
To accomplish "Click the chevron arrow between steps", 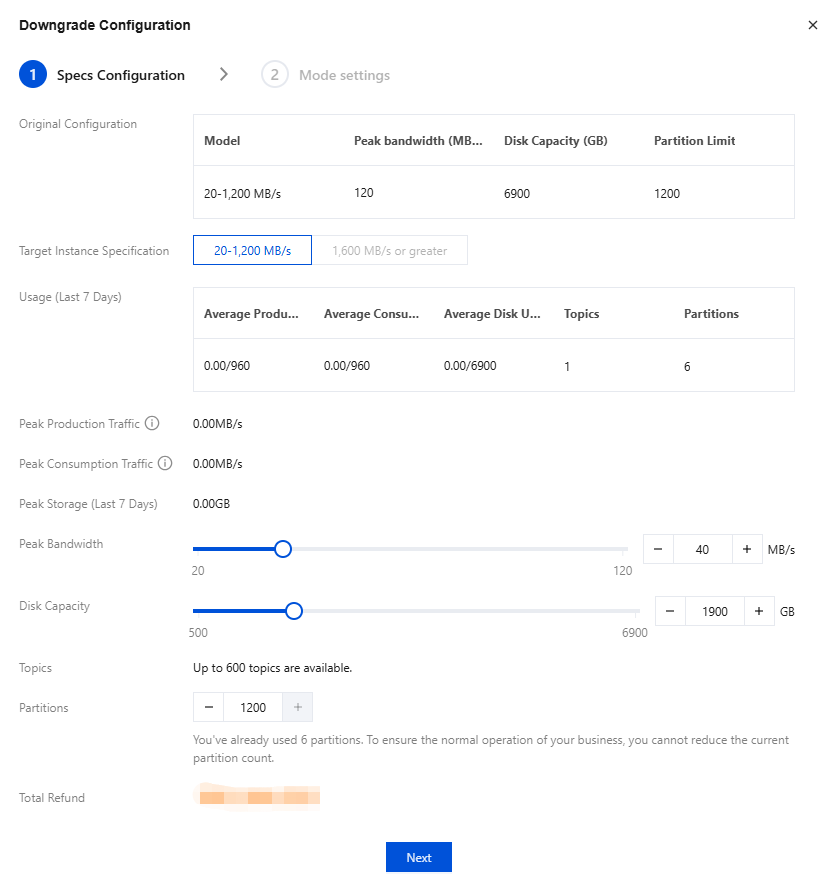I will (x=224, y=75).
